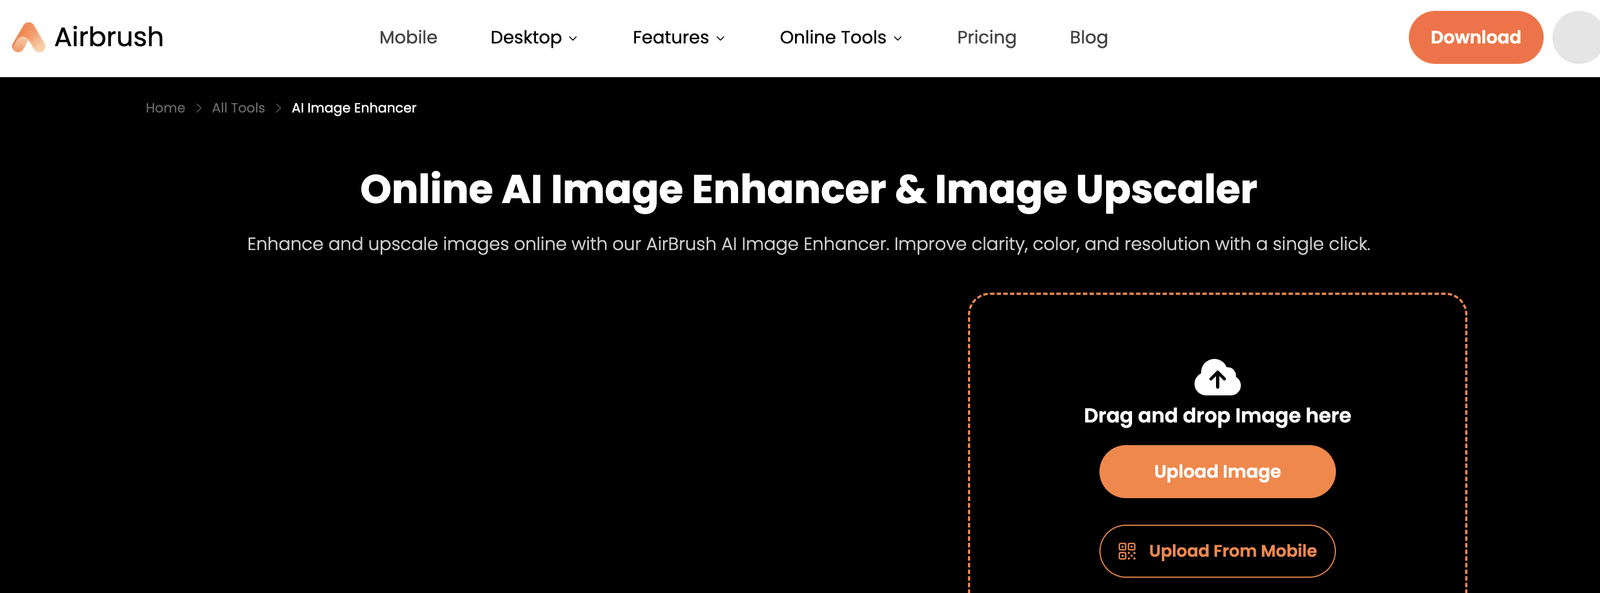Screen dimensions: 1600x593
Task: Click the Airbrush brand name text
Action: (x=108, y=37)
